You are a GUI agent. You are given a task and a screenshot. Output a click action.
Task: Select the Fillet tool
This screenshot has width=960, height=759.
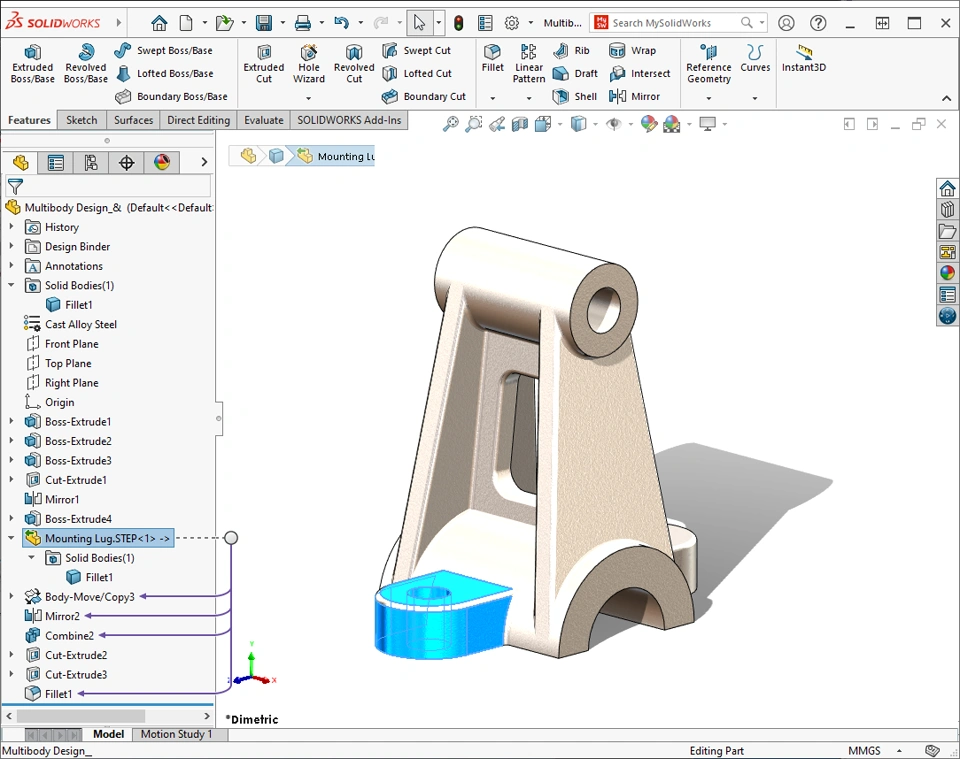click(x=492, y=58)
